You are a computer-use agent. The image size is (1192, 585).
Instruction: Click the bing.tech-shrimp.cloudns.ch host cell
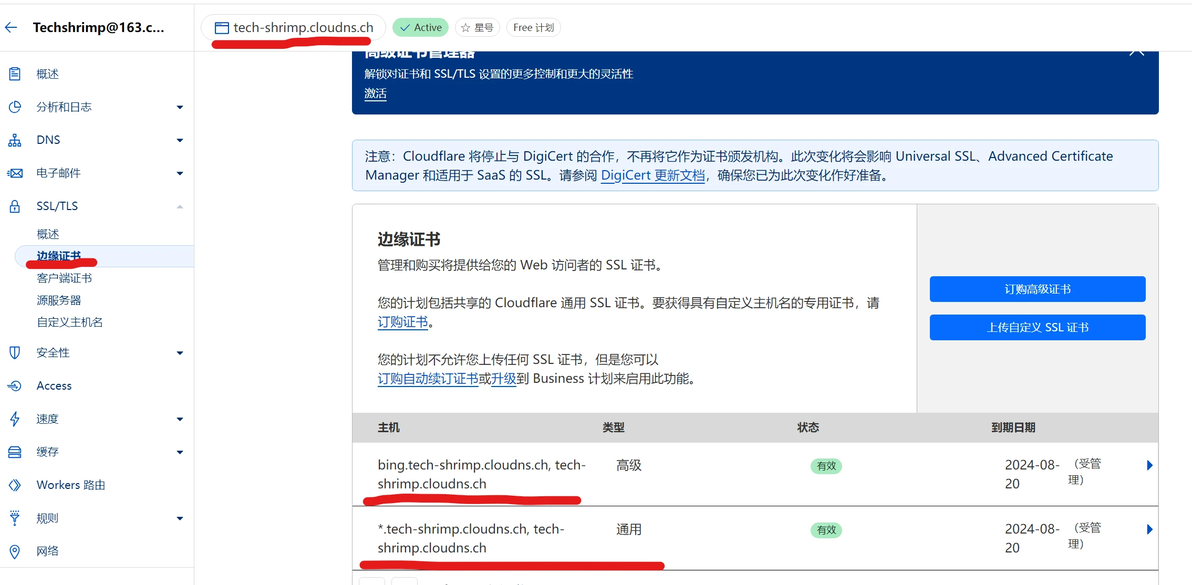481,474
